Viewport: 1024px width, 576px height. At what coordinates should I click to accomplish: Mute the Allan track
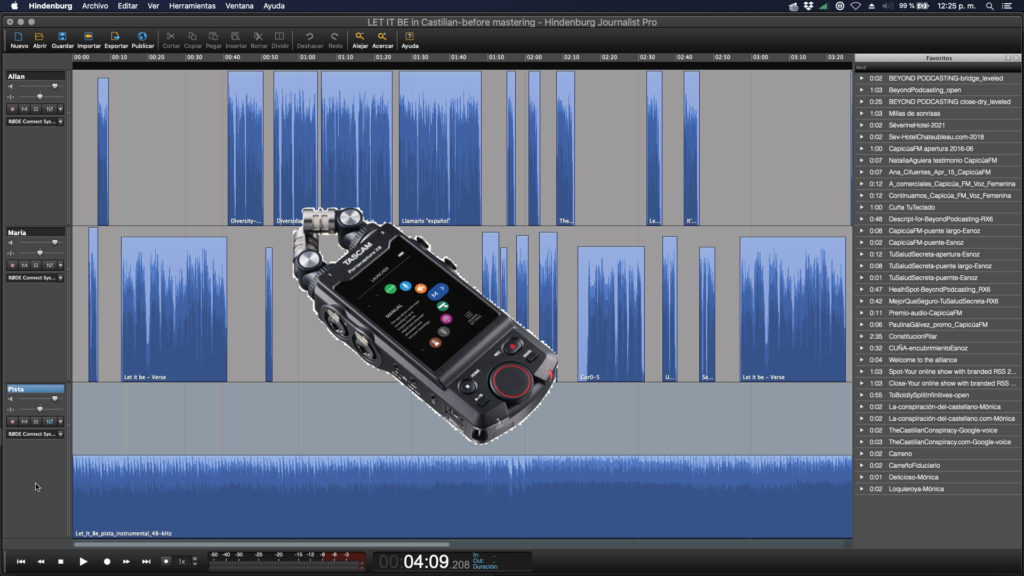pos(24,109)
